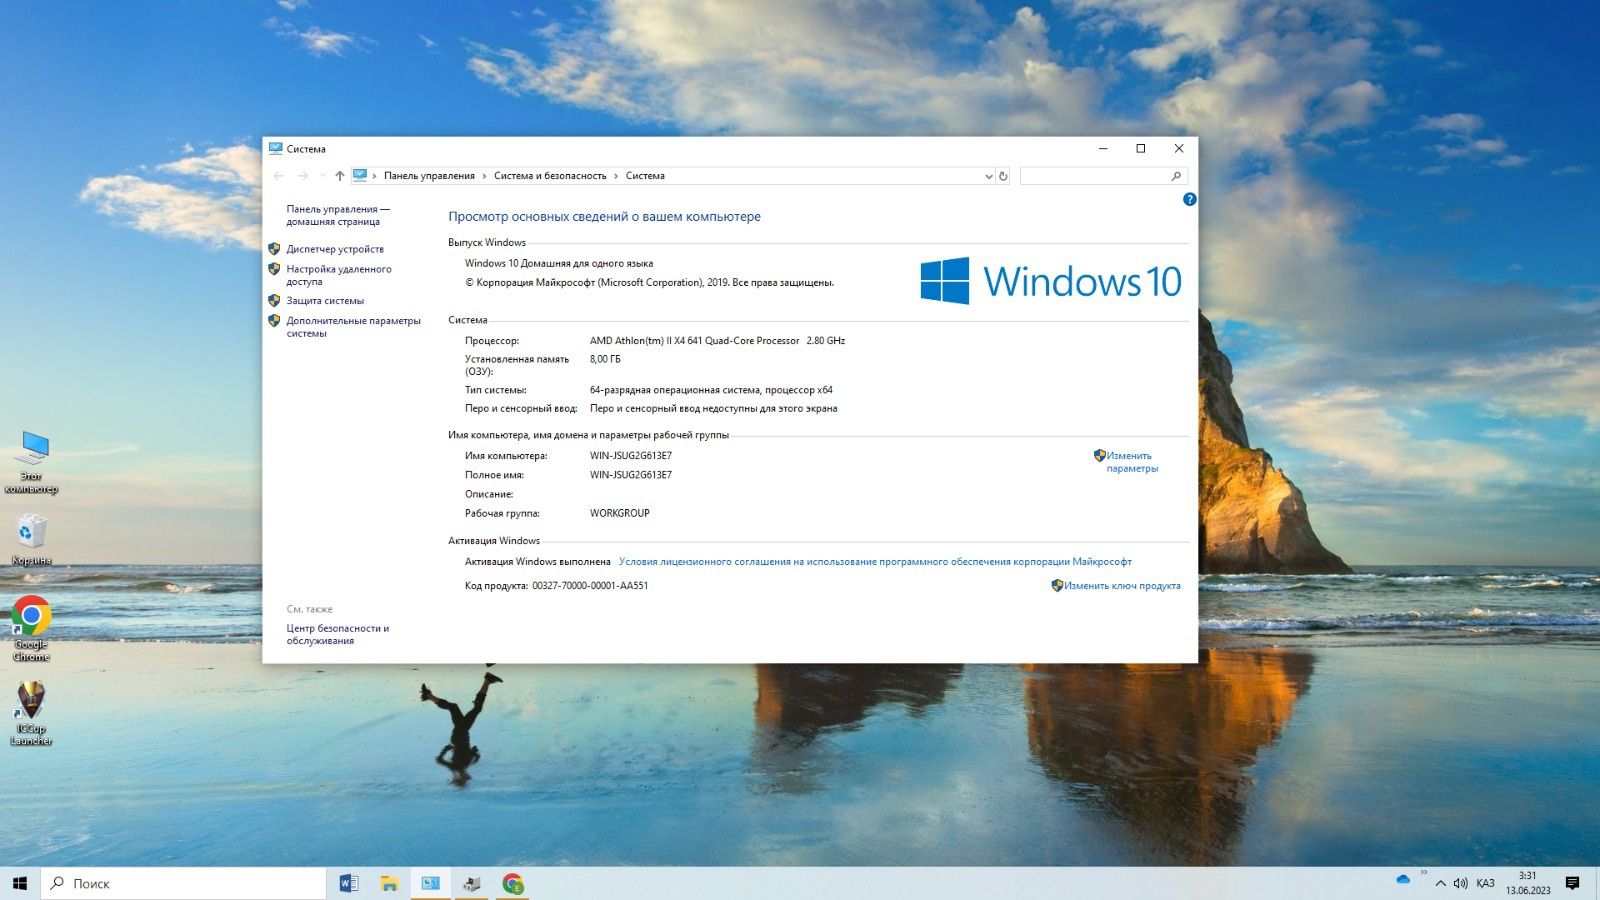Click the Windows 10 logo
Image resolution: width=1600 pixels, height=900 pixels.
pos(1051,281)
